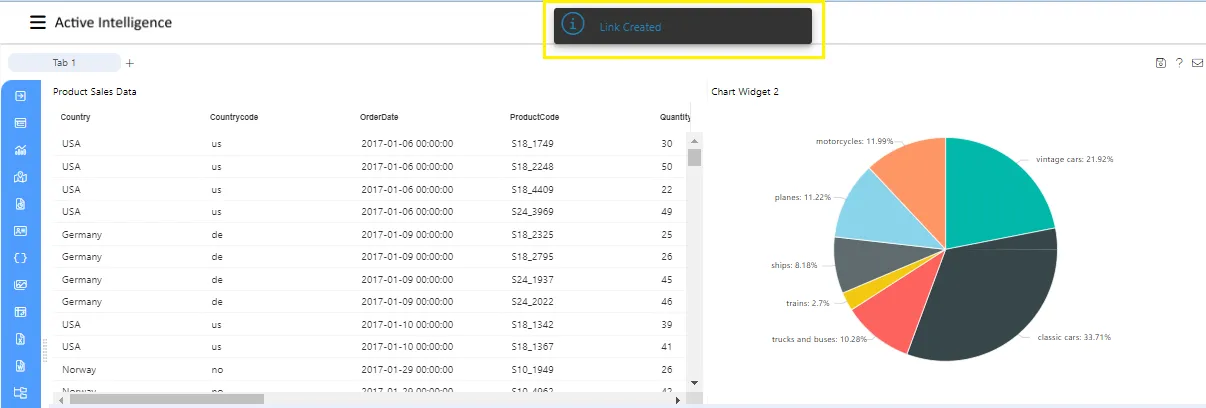The height and width of the screenshot is (408, 1206).
Task: Open help via the question mark icon
Action: (x=1179, y=63)
